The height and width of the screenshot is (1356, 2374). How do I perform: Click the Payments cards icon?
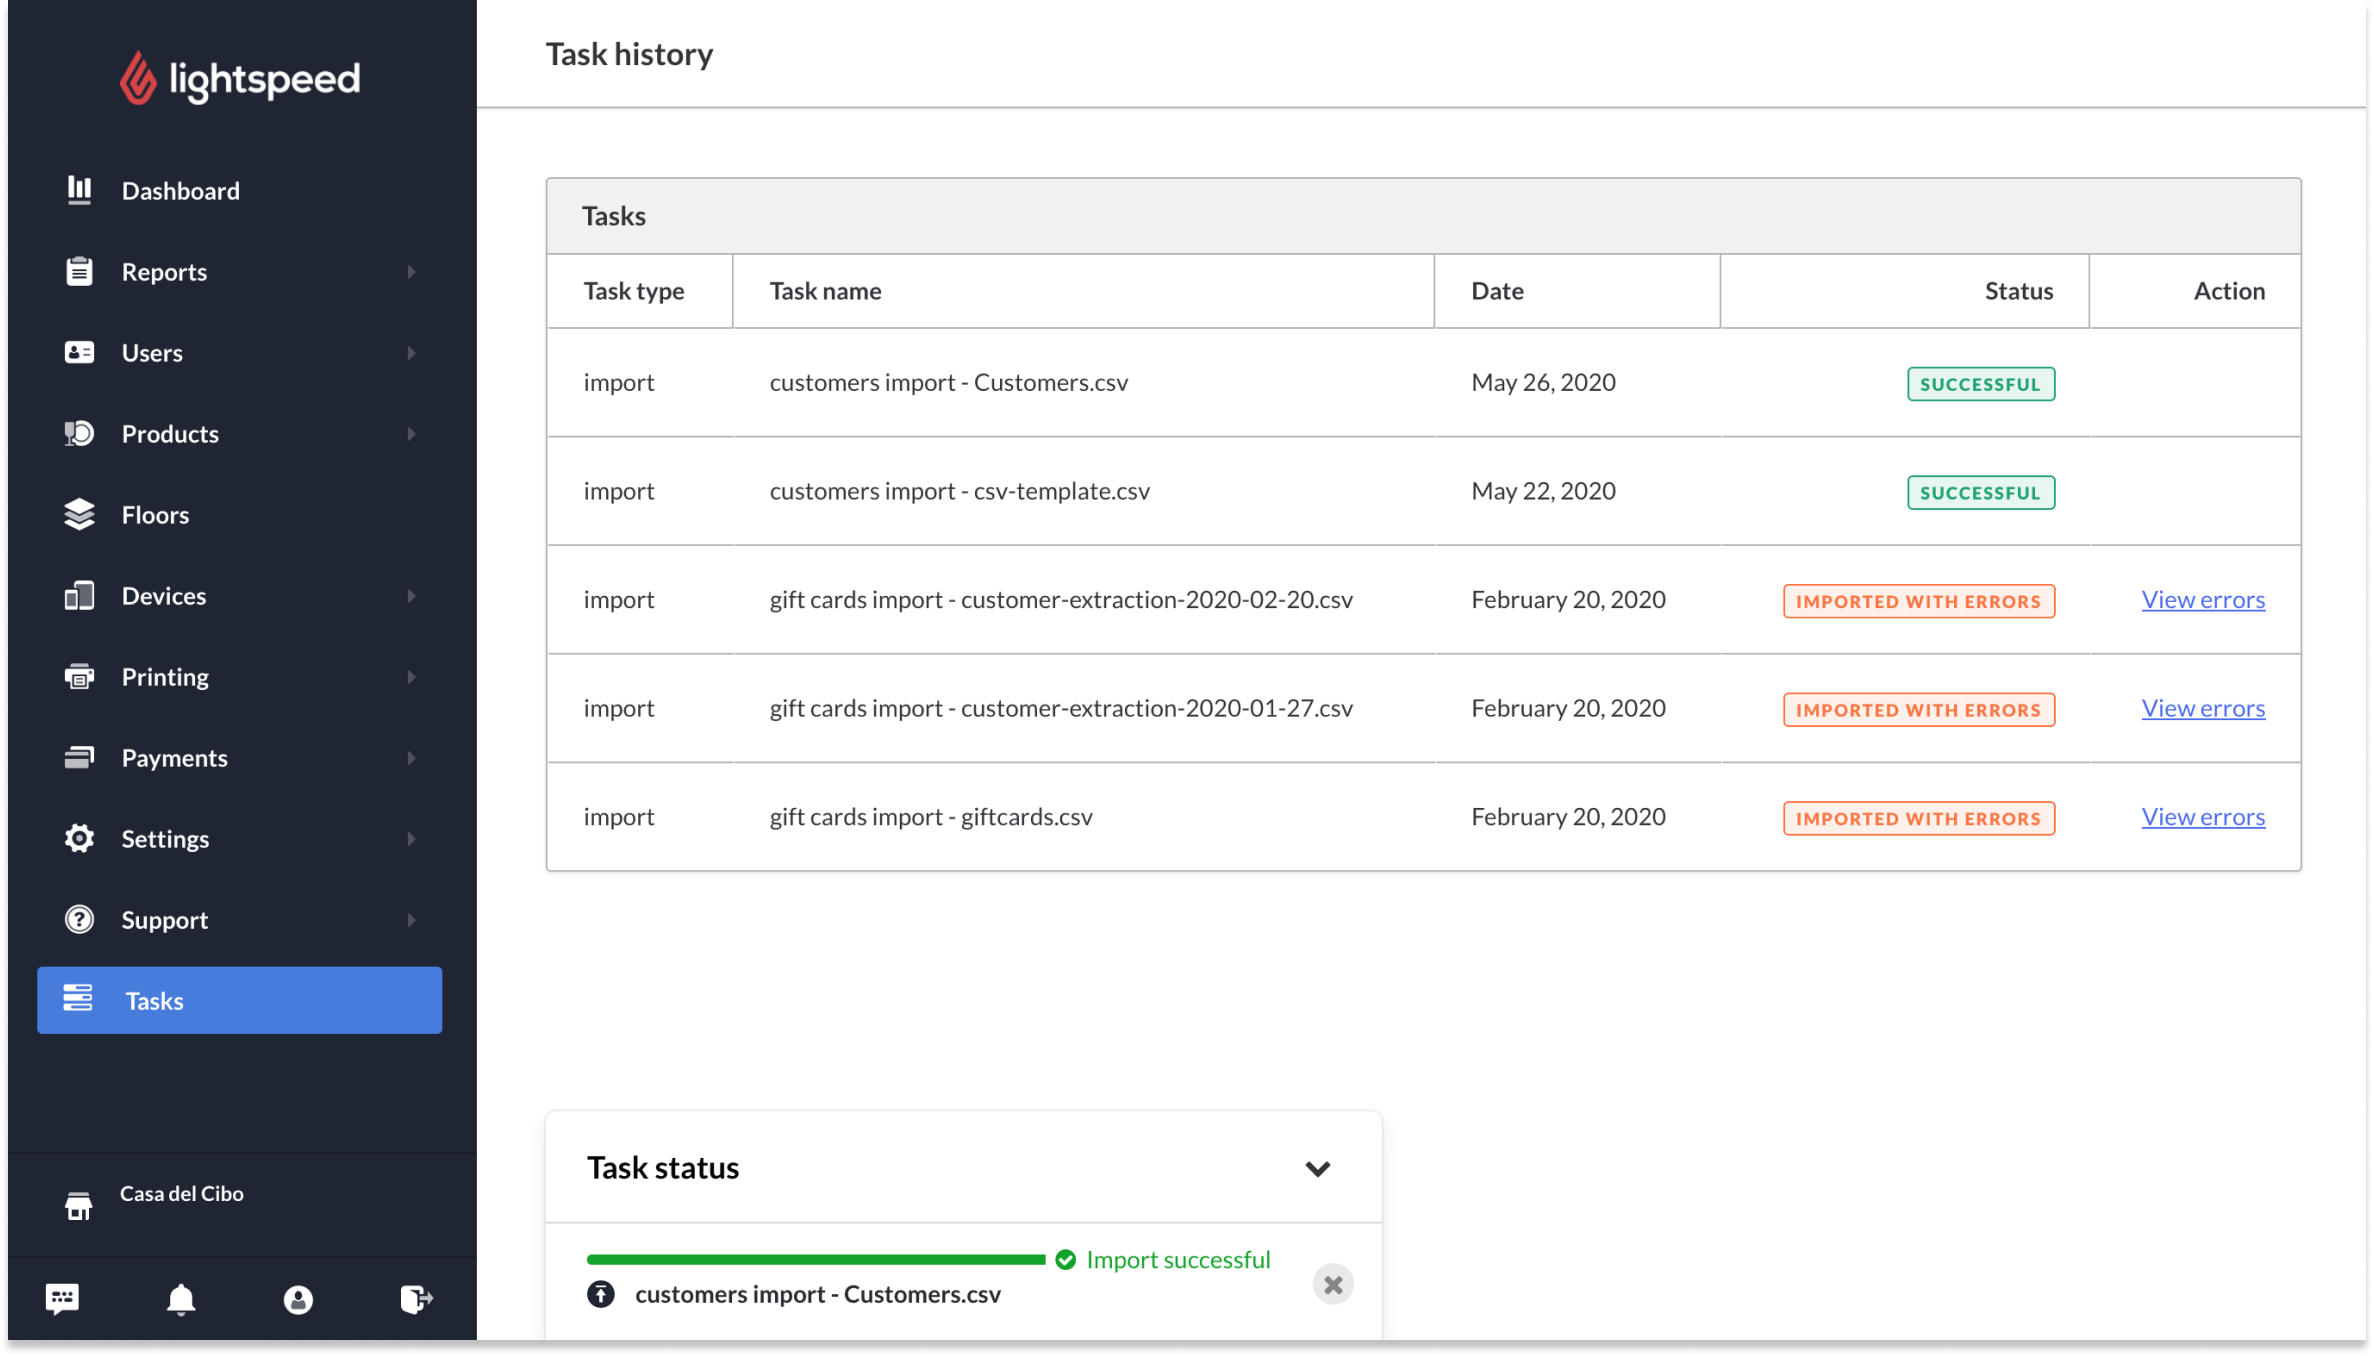click(x=79, y=757)
